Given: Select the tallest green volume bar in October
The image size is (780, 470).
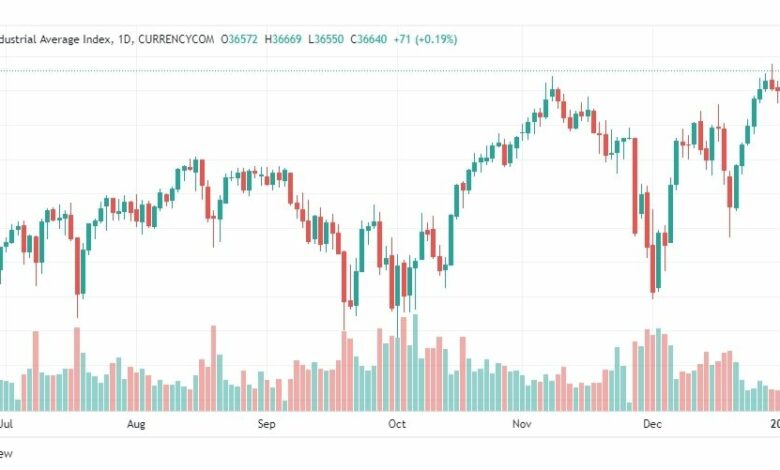Looking at the screenshot, I should pyautogui.click(x=415, y=363).
